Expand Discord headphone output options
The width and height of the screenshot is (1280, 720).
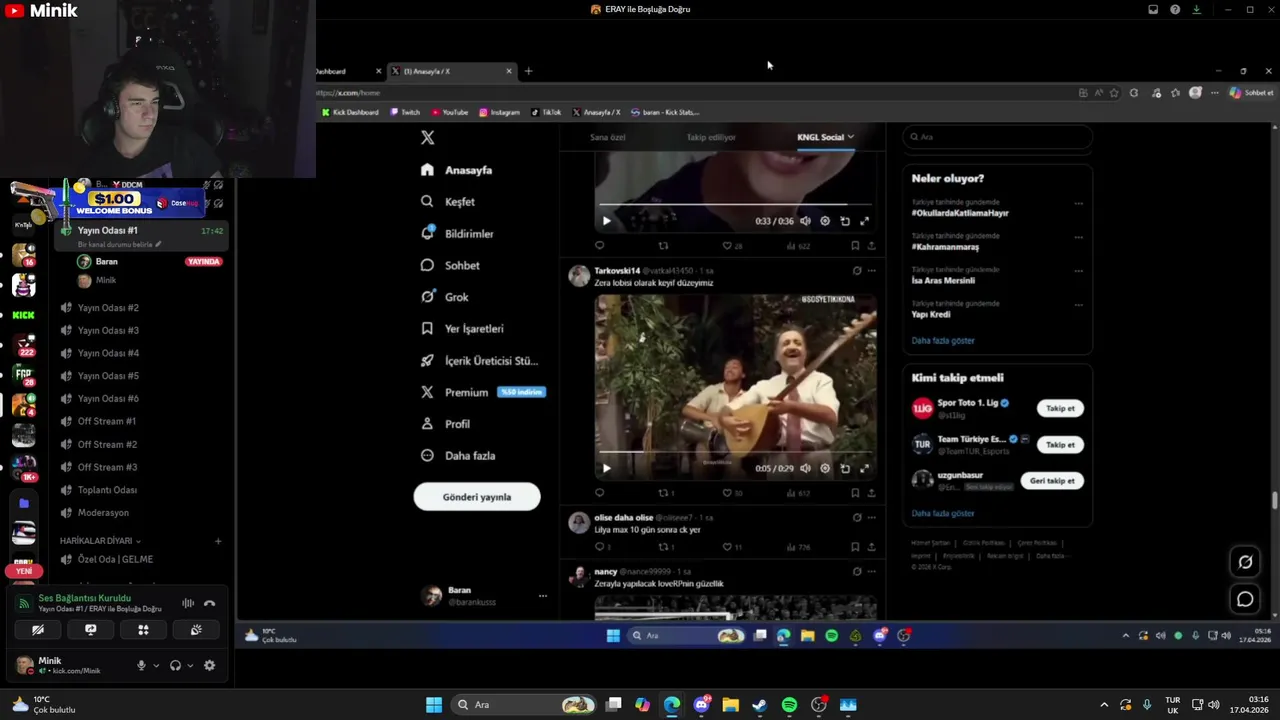pos(189,666)
